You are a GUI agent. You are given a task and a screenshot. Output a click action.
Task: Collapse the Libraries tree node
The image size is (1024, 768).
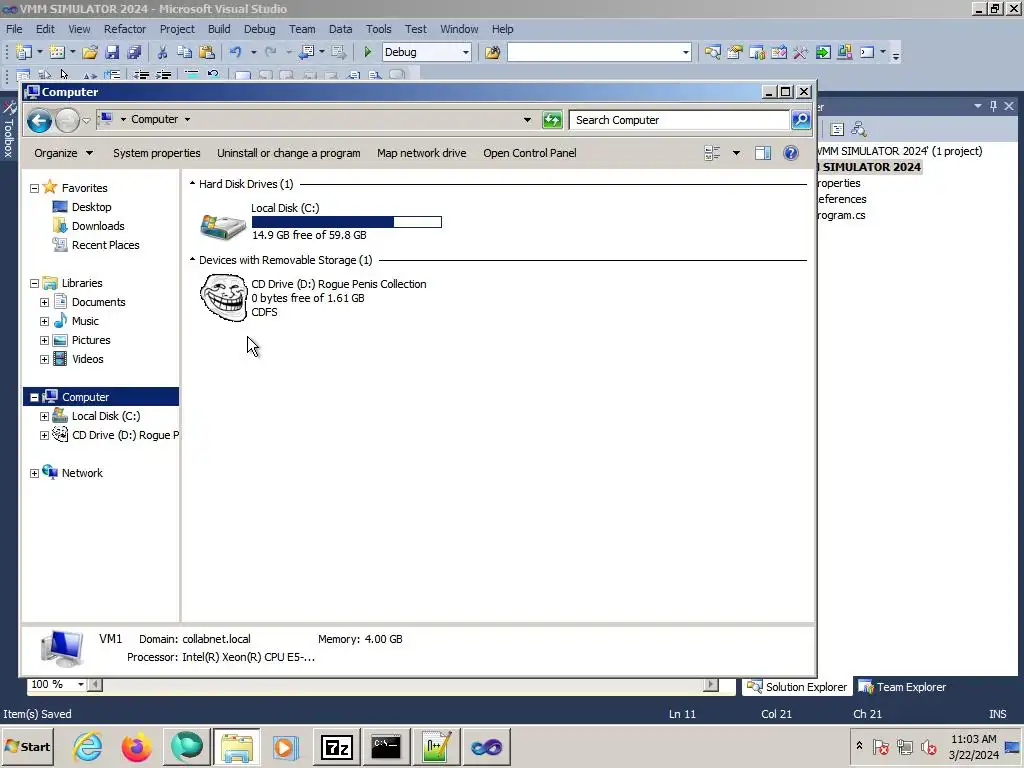pos(35,283)
